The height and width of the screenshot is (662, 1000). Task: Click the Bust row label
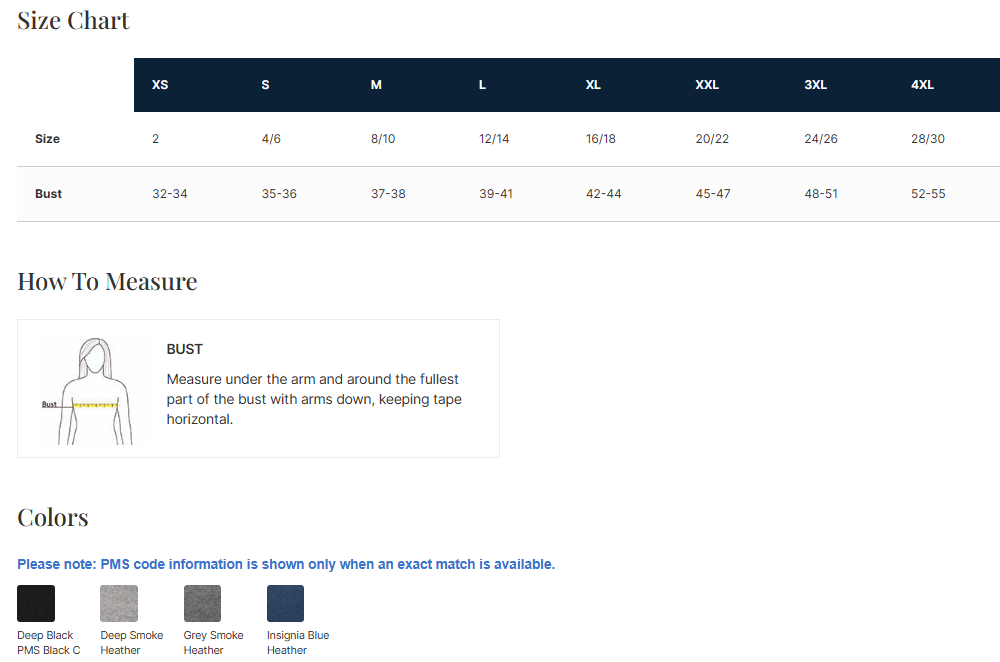pyautogui.click(x=48, y=194)
